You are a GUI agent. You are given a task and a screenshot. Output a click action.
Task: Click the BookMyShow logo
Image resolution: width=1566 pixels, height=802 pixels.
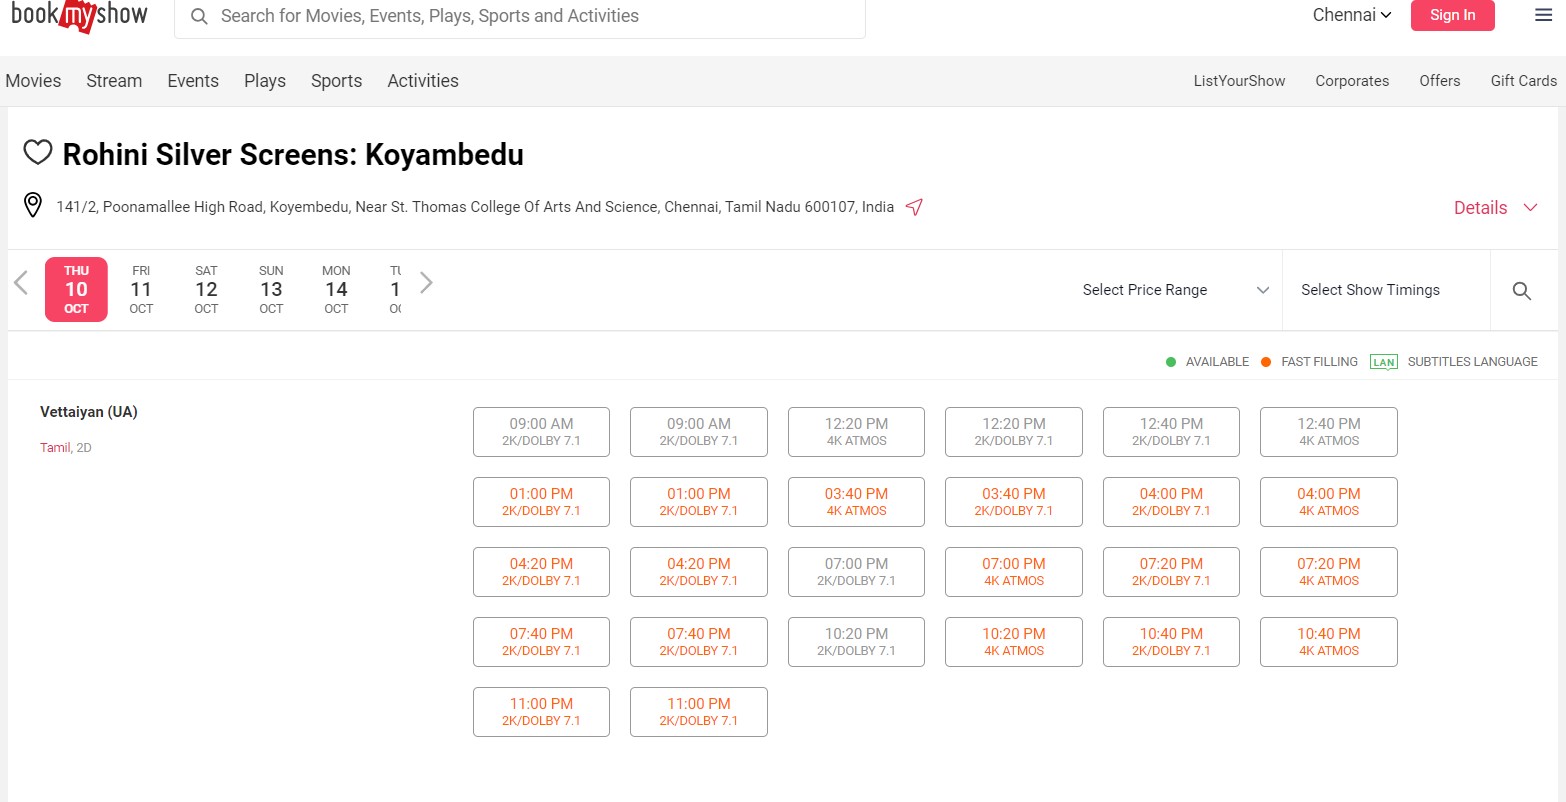click(79, 16)
